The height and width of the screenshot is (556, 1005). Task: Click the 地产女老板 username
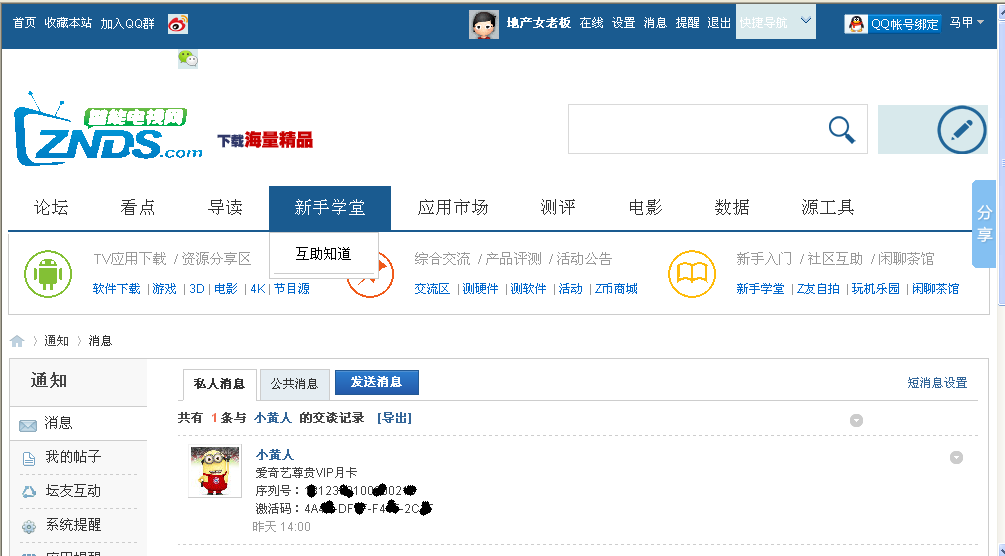[539, 23]
